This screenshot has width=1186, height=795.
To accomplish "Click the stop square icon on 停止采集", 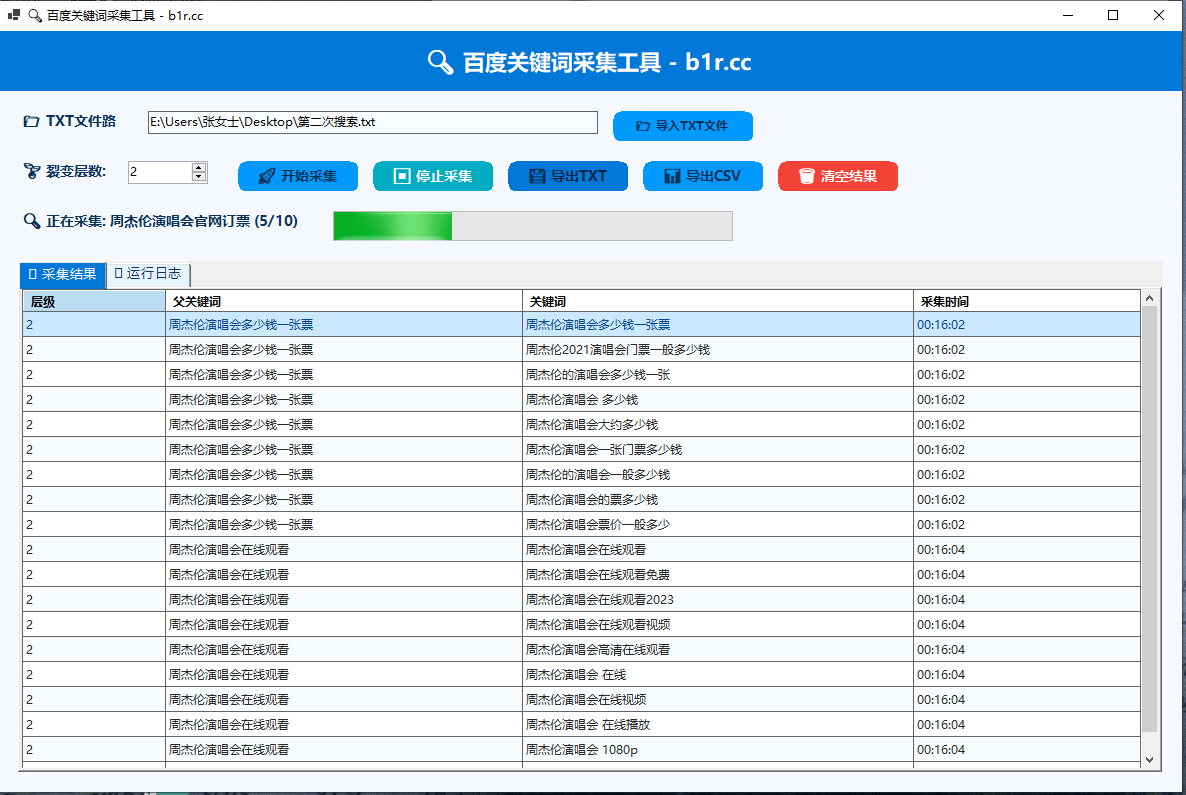I will [x=402, y=177].
